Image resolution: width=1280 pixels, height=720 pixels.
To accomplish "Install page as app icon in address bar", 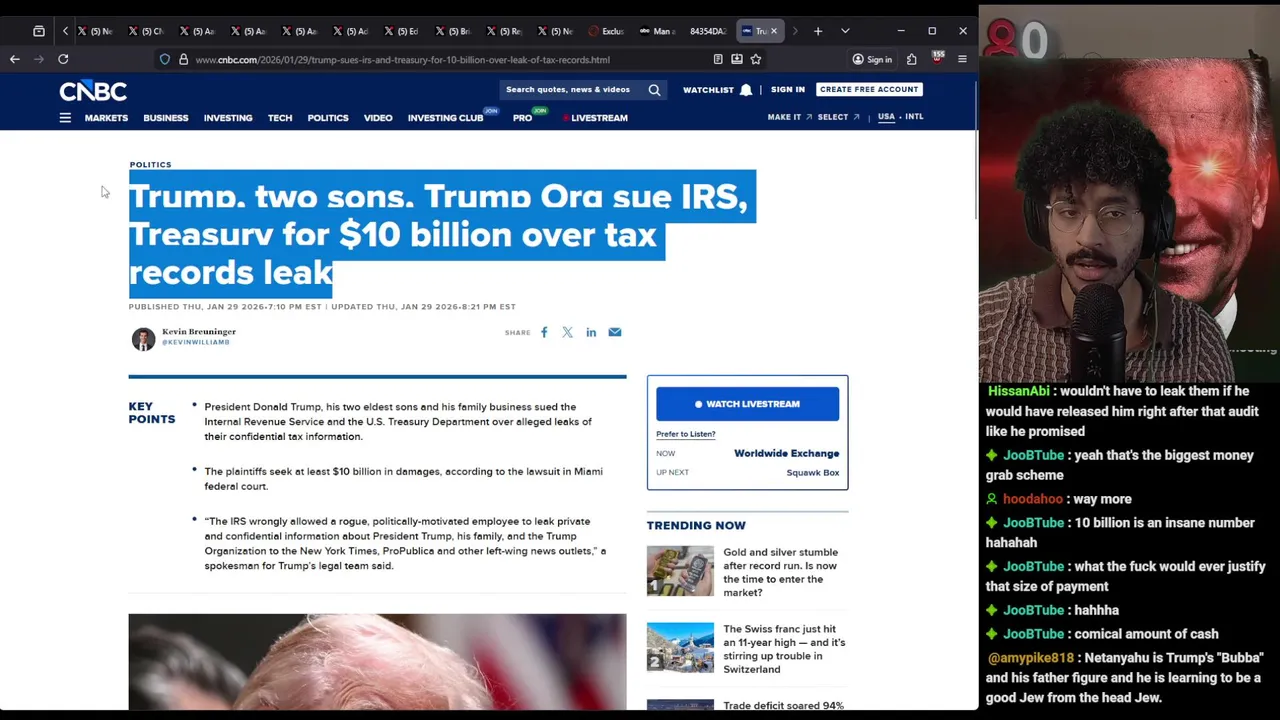I will click(737, 59).
